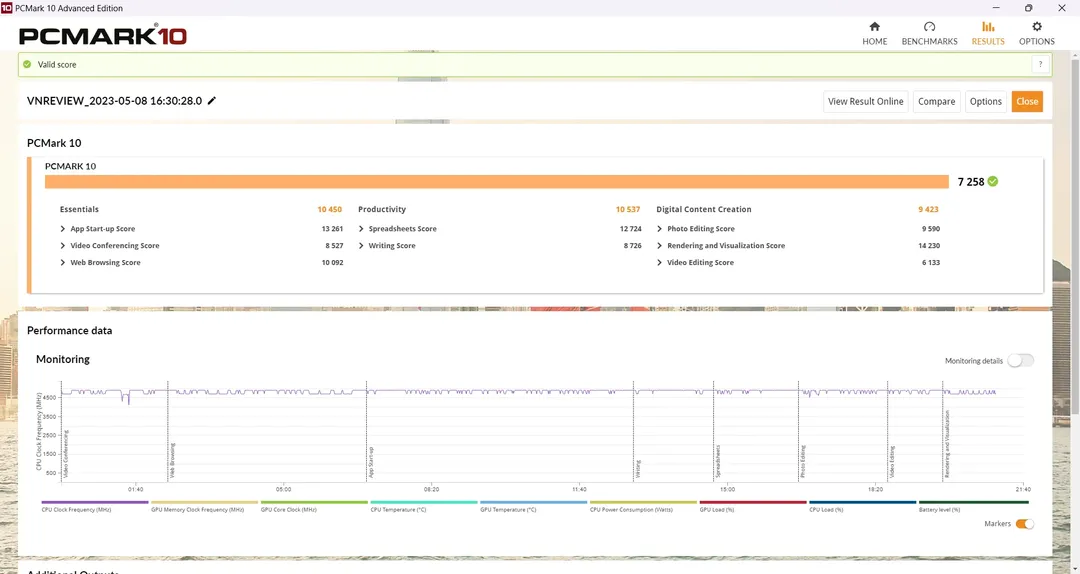The height and width of the screenshot is (574, 1080).
Task: Expand the Video Conferencing Score row
Action: pos(63,246)
